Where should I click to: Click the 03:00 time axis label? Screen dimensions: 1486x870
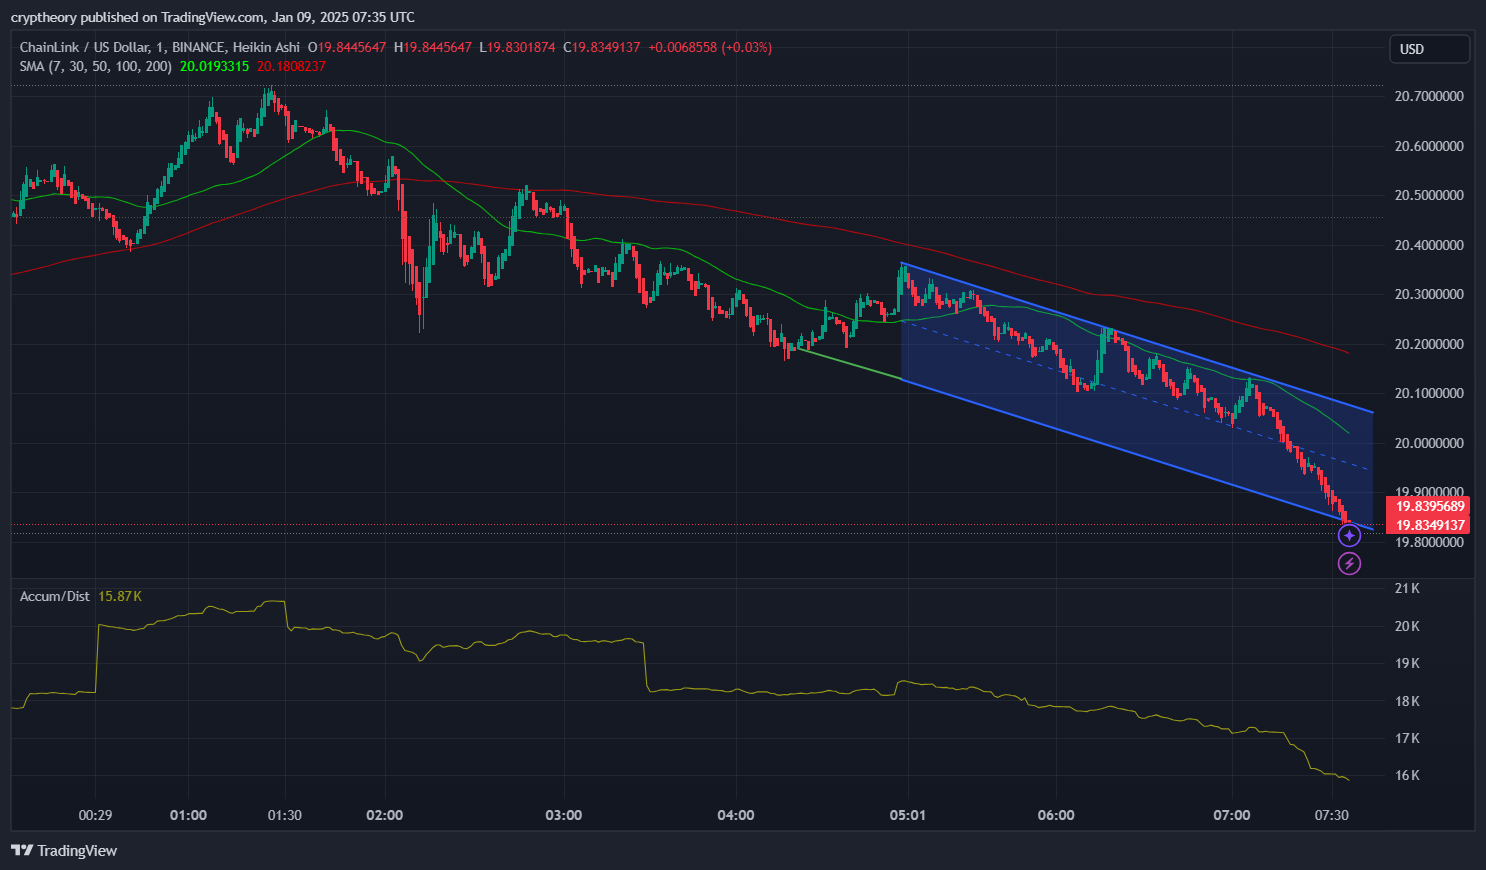pos(563,815)
